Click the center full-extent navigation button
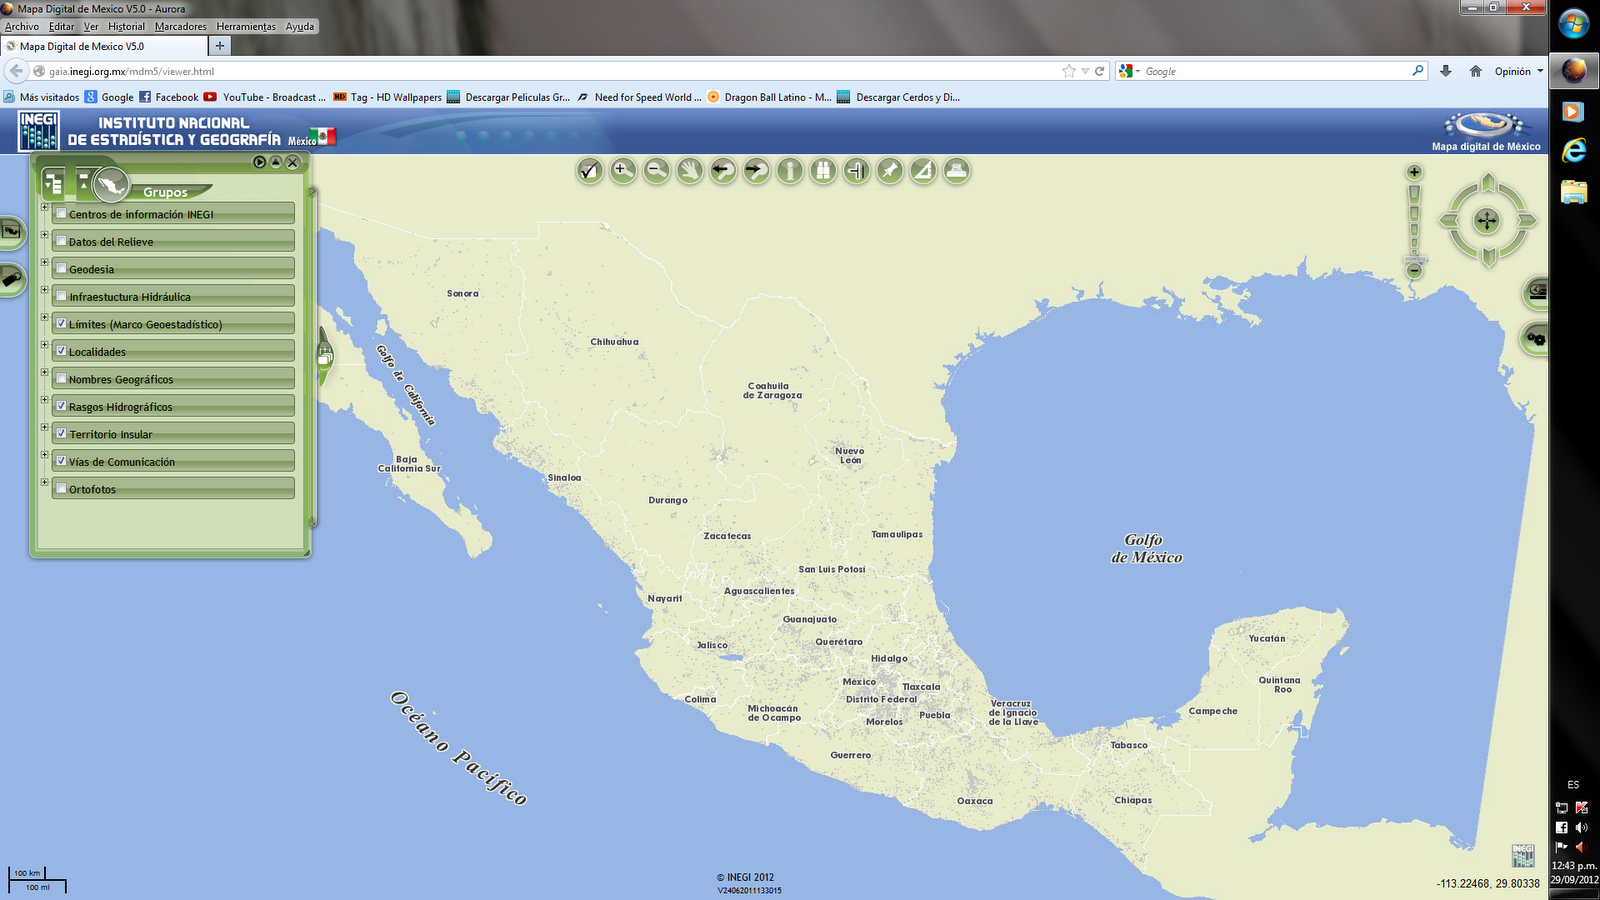1600x900 pixels. point(1487,221)
